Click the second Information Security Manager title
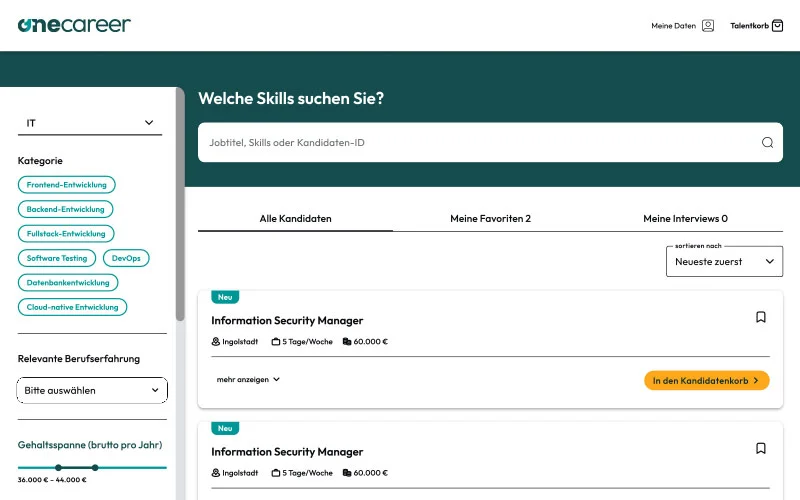Image resolution: width=800 pixels, height=500 pixels. (x=287, y=452)
